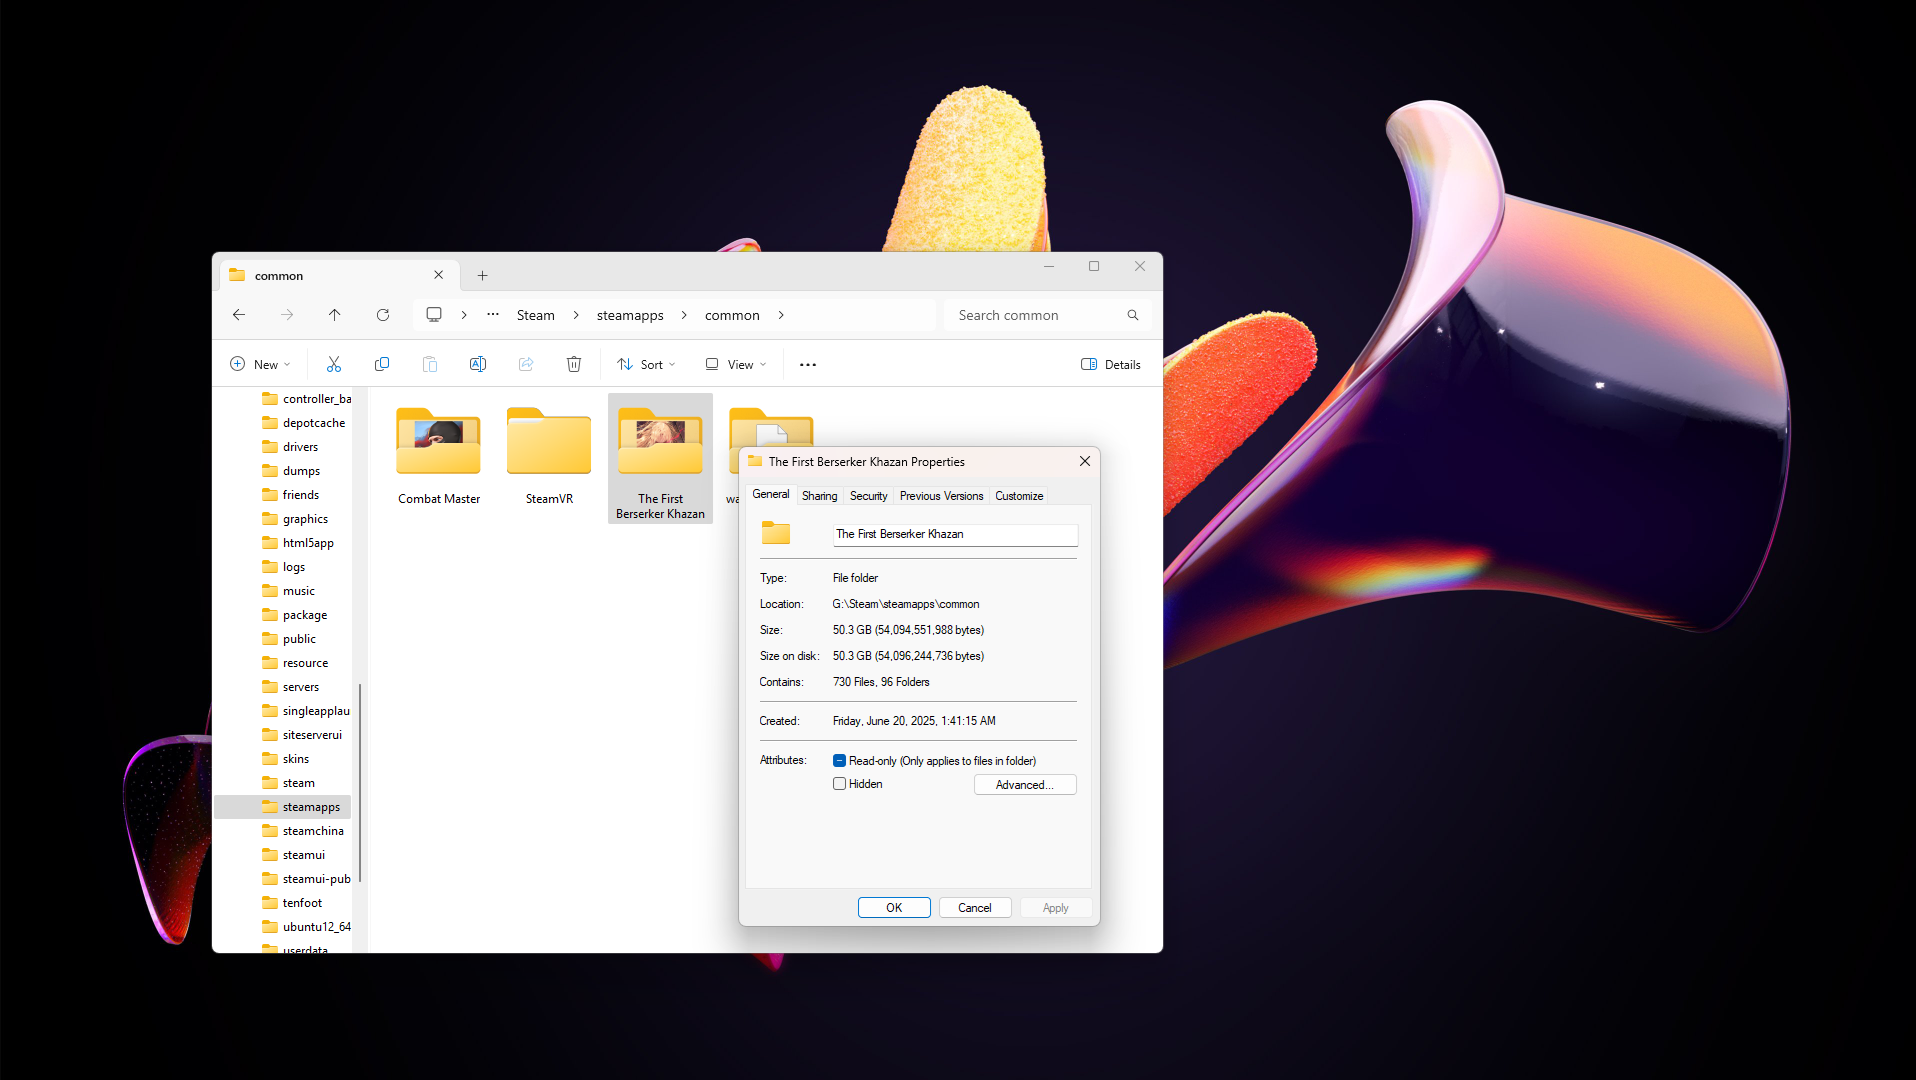The image size is (1916, 1080).
Task: Enable the Hidden attribute checkbox
Action: pos(840,784)
